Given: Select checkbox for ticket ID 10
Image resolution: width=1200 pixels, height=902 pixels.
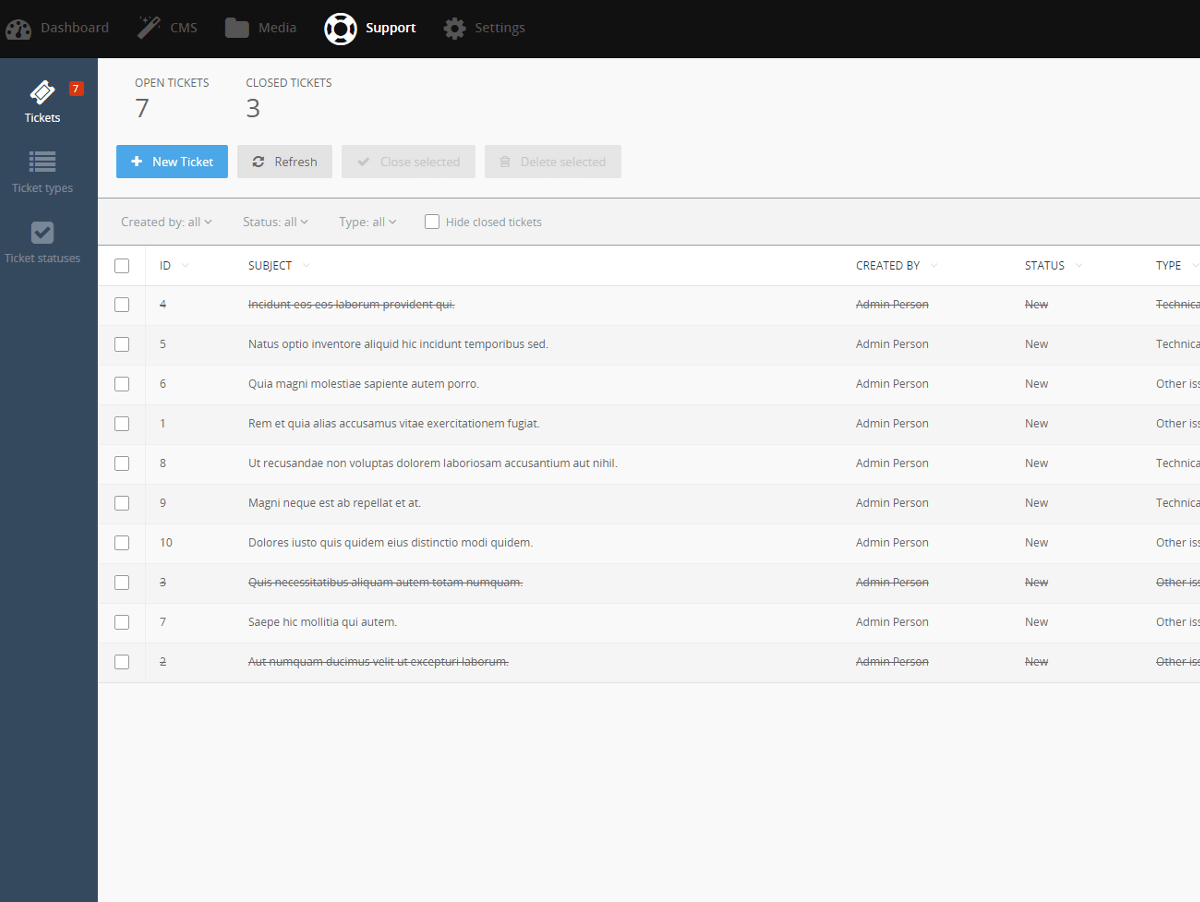Looking at the screenshot, I should 122,543.
